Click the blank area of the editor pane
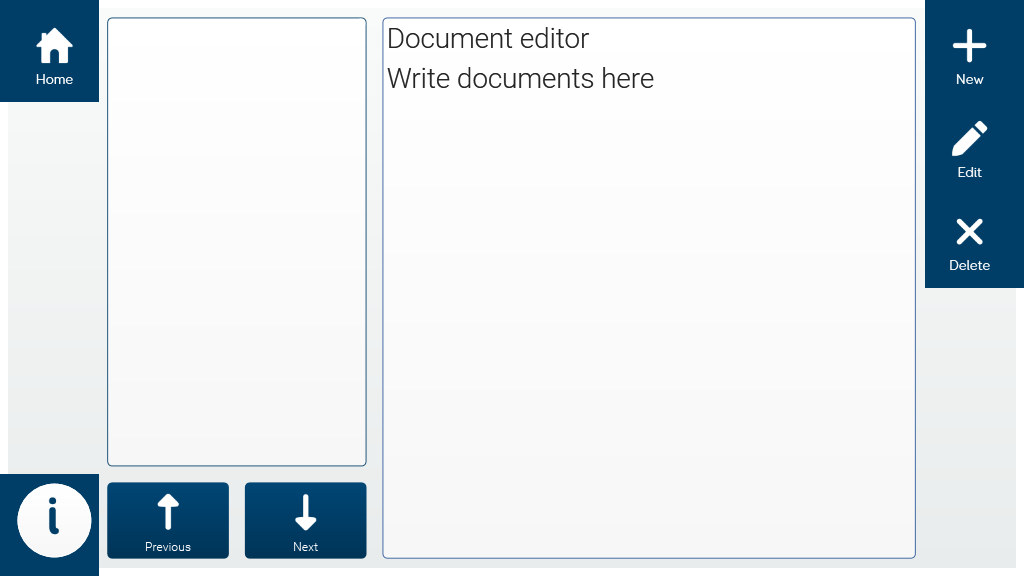The width and height of the screenshot is (1024, 576). (x=648, y=327)
